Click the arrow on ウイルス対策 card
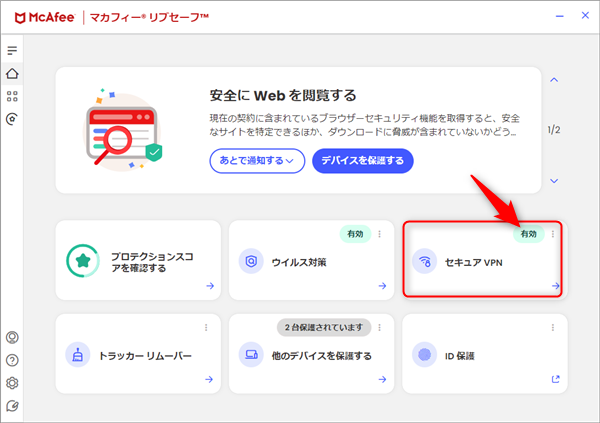600x423 pixels. (382, 286)
